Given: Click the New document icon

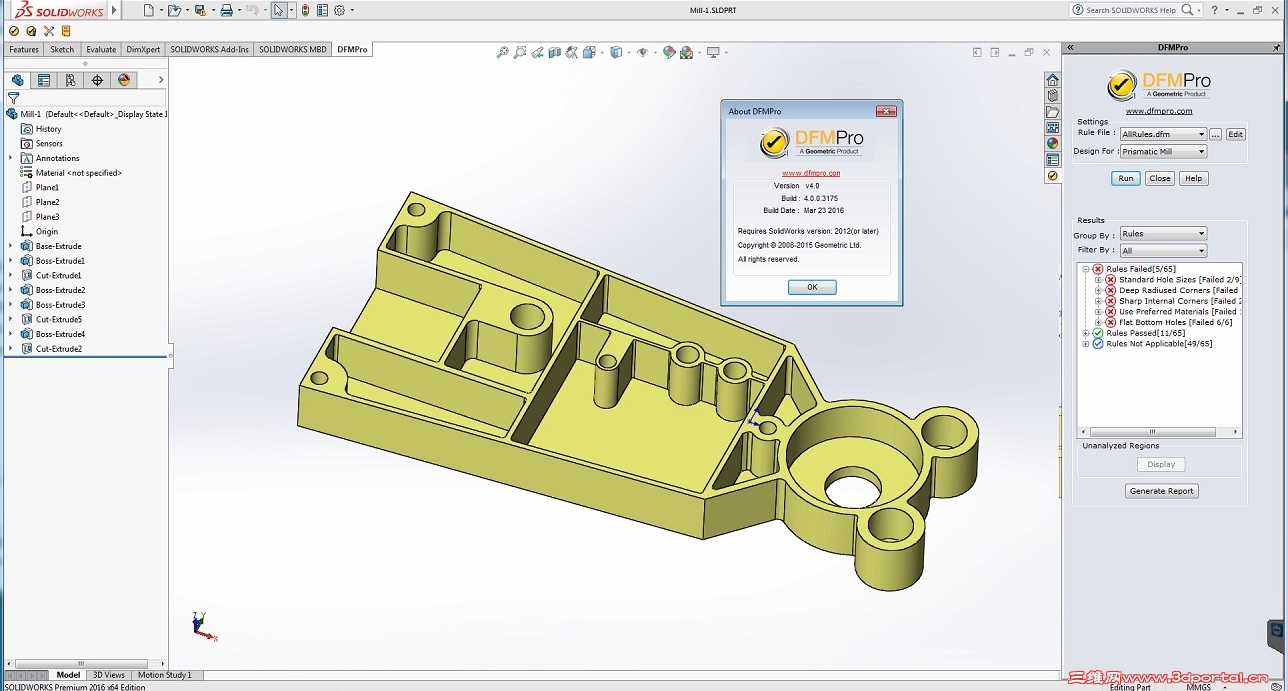Looking at the screenshot, I should coord(148,10).
